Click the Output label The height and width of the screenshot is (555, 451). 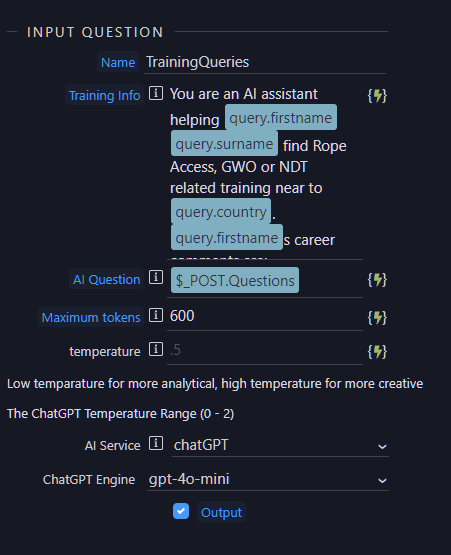pyautogui.click(x=221, y=512)
